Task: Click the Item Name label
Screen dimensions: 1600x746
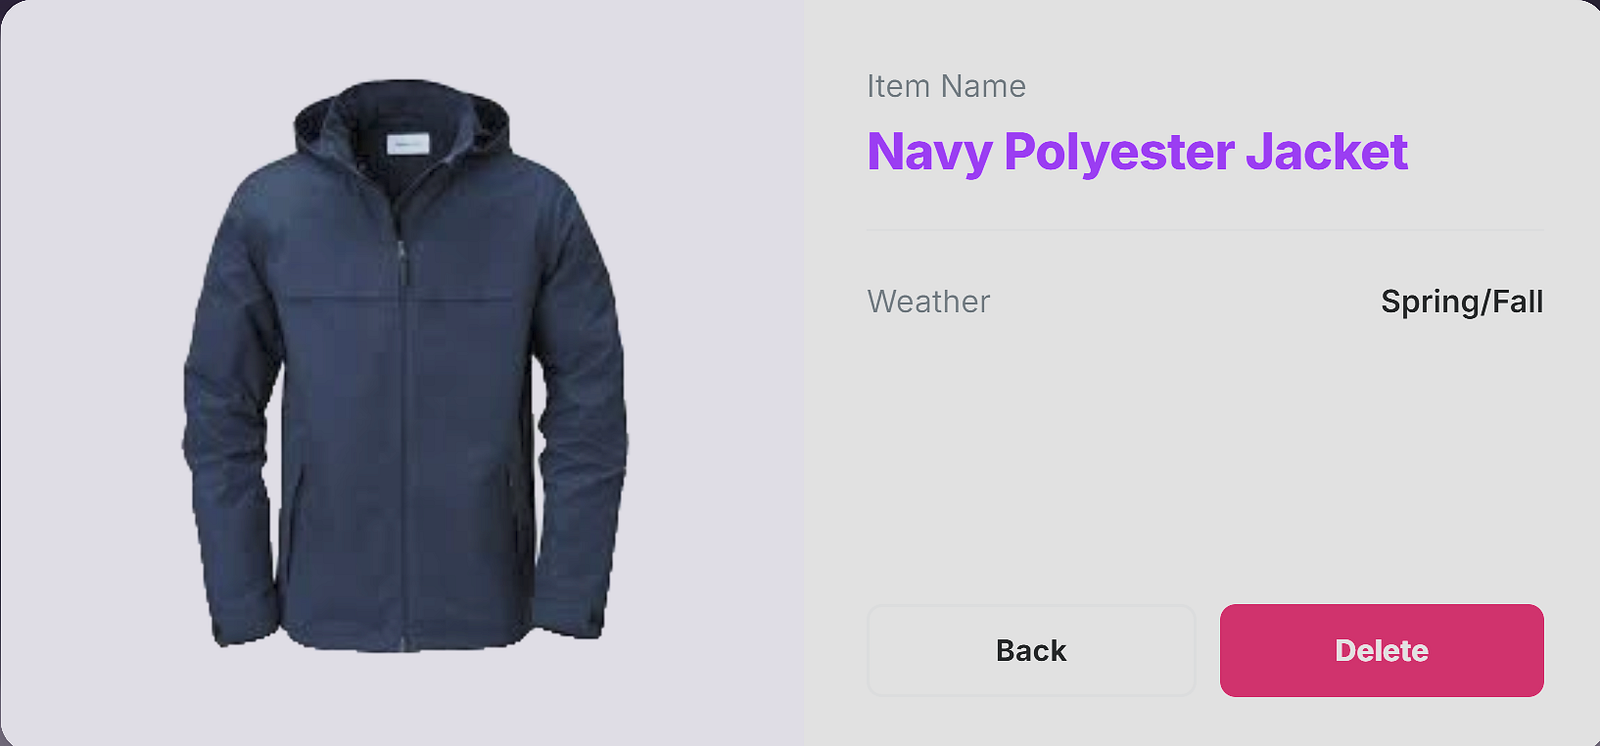Action: 946,86
